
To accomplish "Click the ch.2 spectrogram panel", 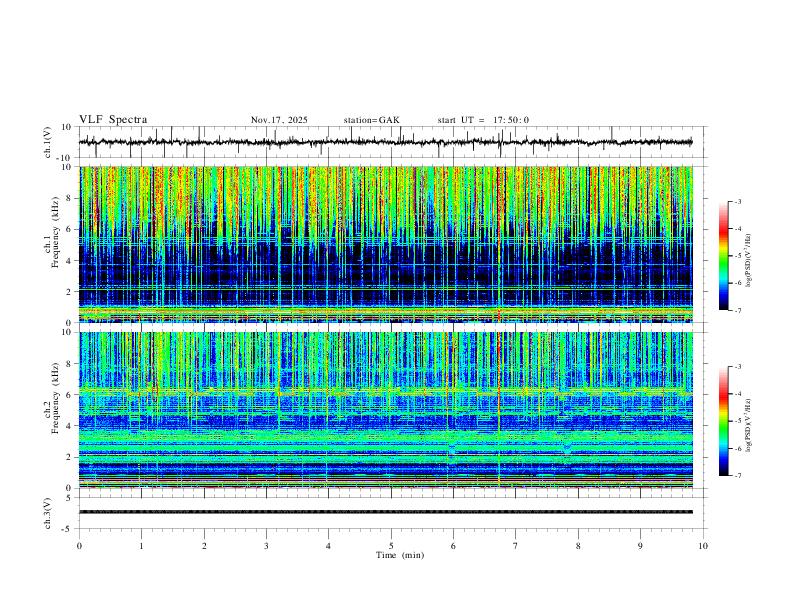I will tap(385, 410).
